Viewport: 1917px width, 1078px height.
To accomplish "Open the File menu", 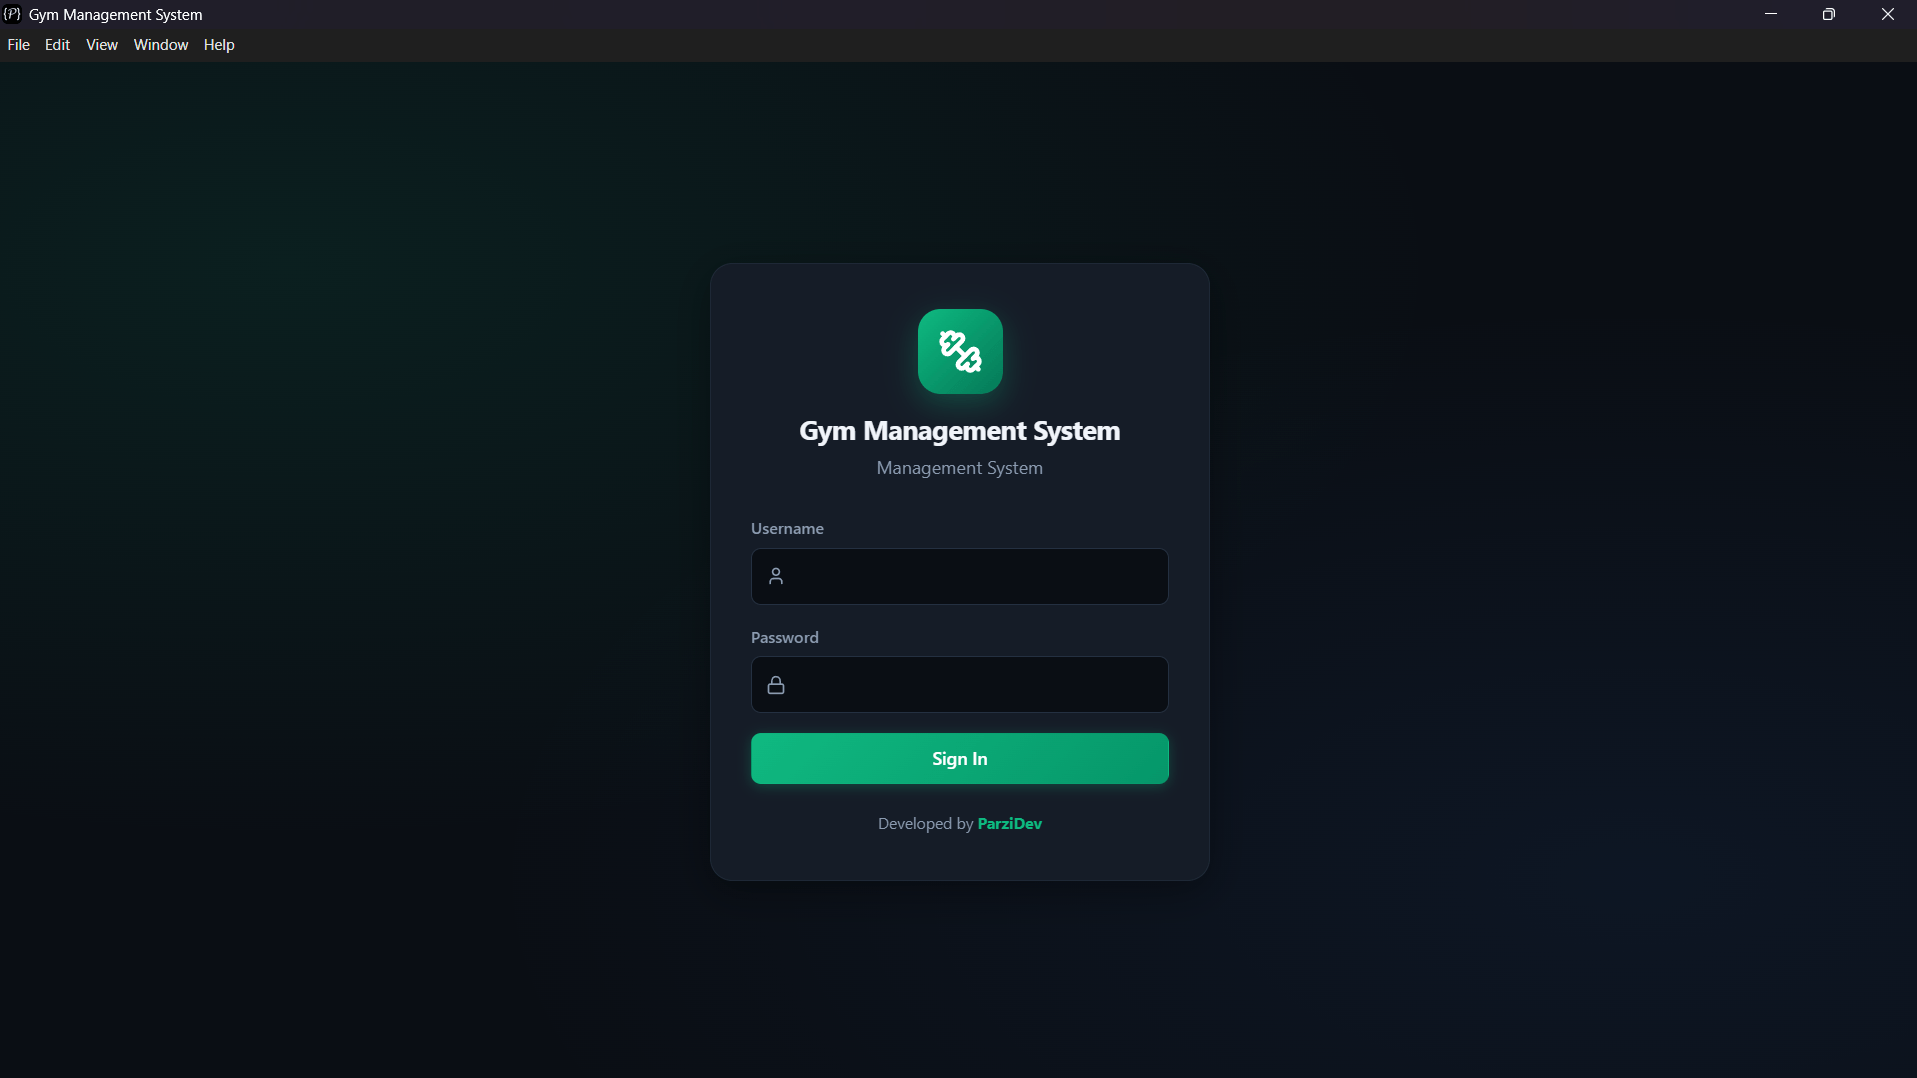I will tap(19, 45).
